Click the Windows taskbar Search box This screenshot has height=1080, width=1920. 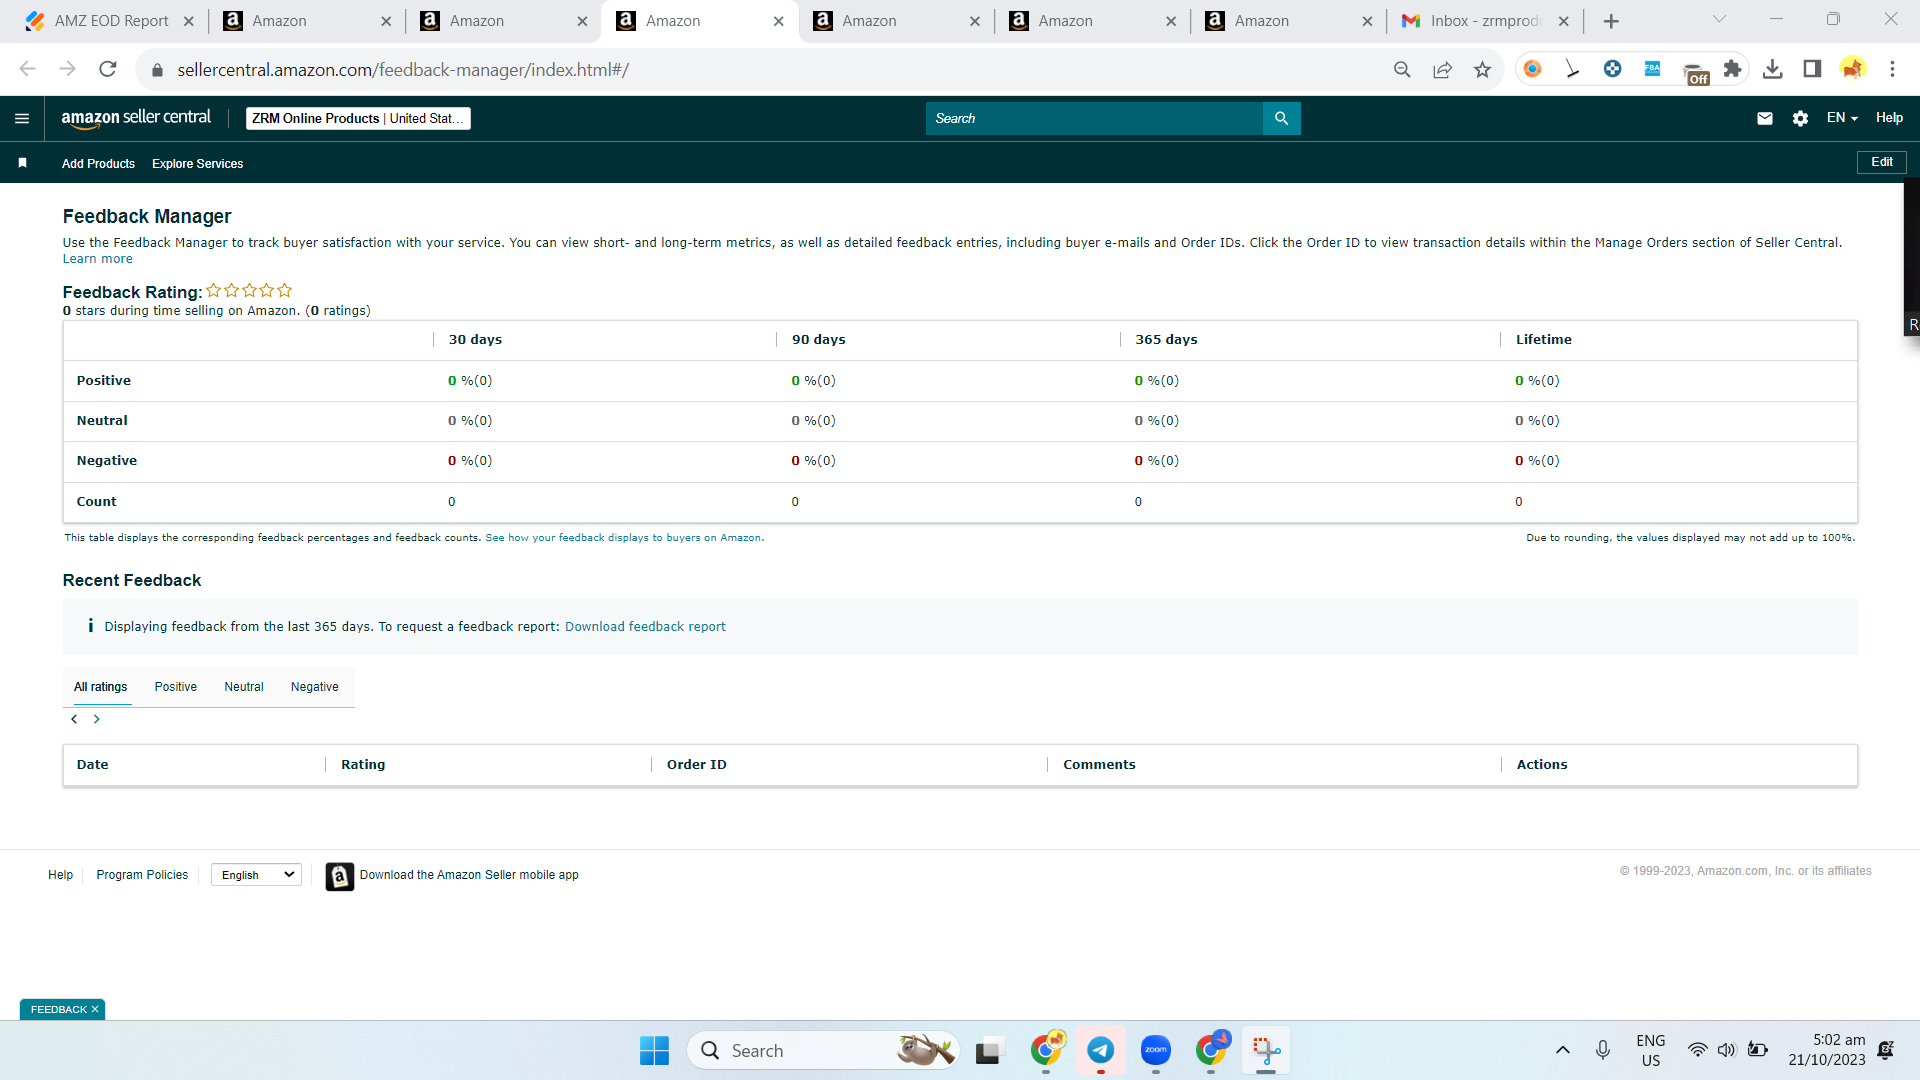click(x=823, y=1051)
